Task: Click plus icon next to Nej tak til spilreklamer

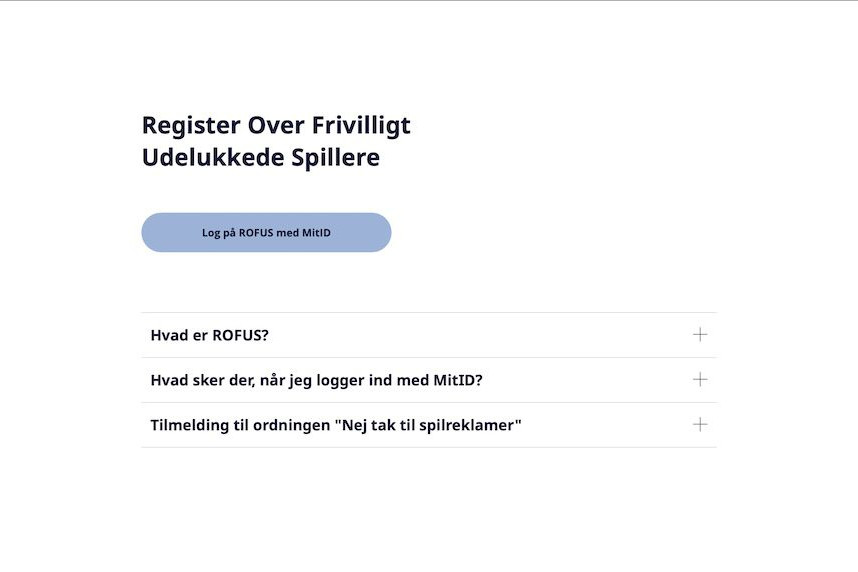Action: click(x=700, y=425)
